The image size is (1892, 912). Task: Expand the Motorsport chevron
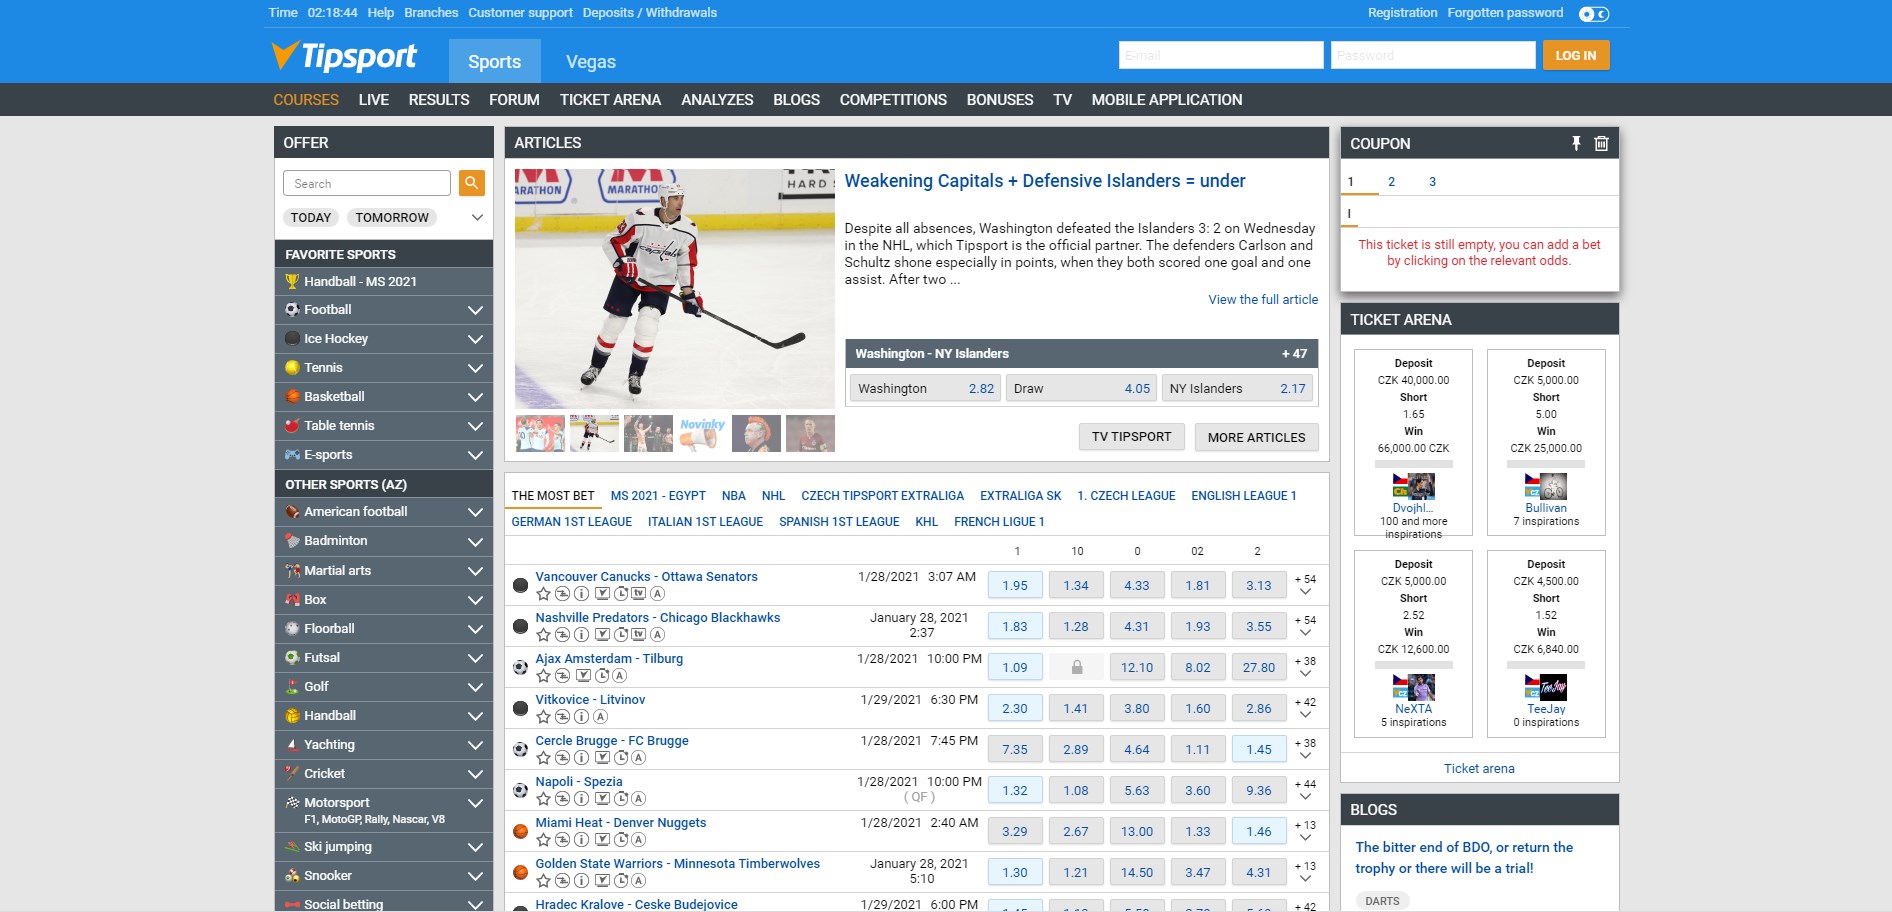pyautogui.click(x=475, y=803)
